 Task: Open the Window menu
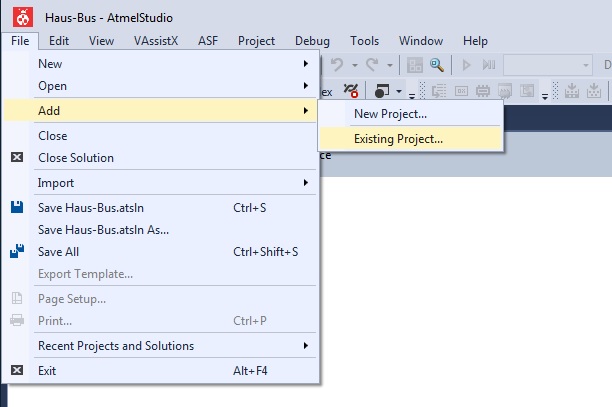[421, 41]
